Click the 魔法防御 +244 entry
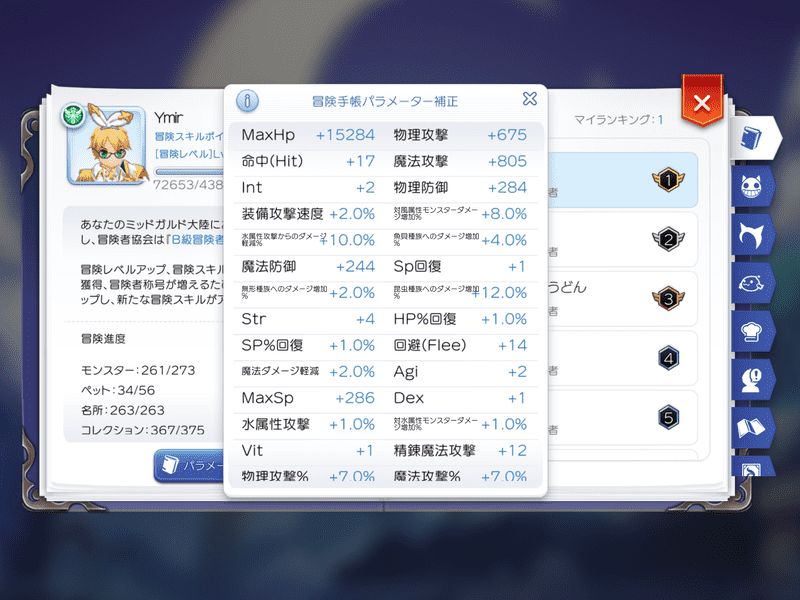 click(x=308, y=267)
